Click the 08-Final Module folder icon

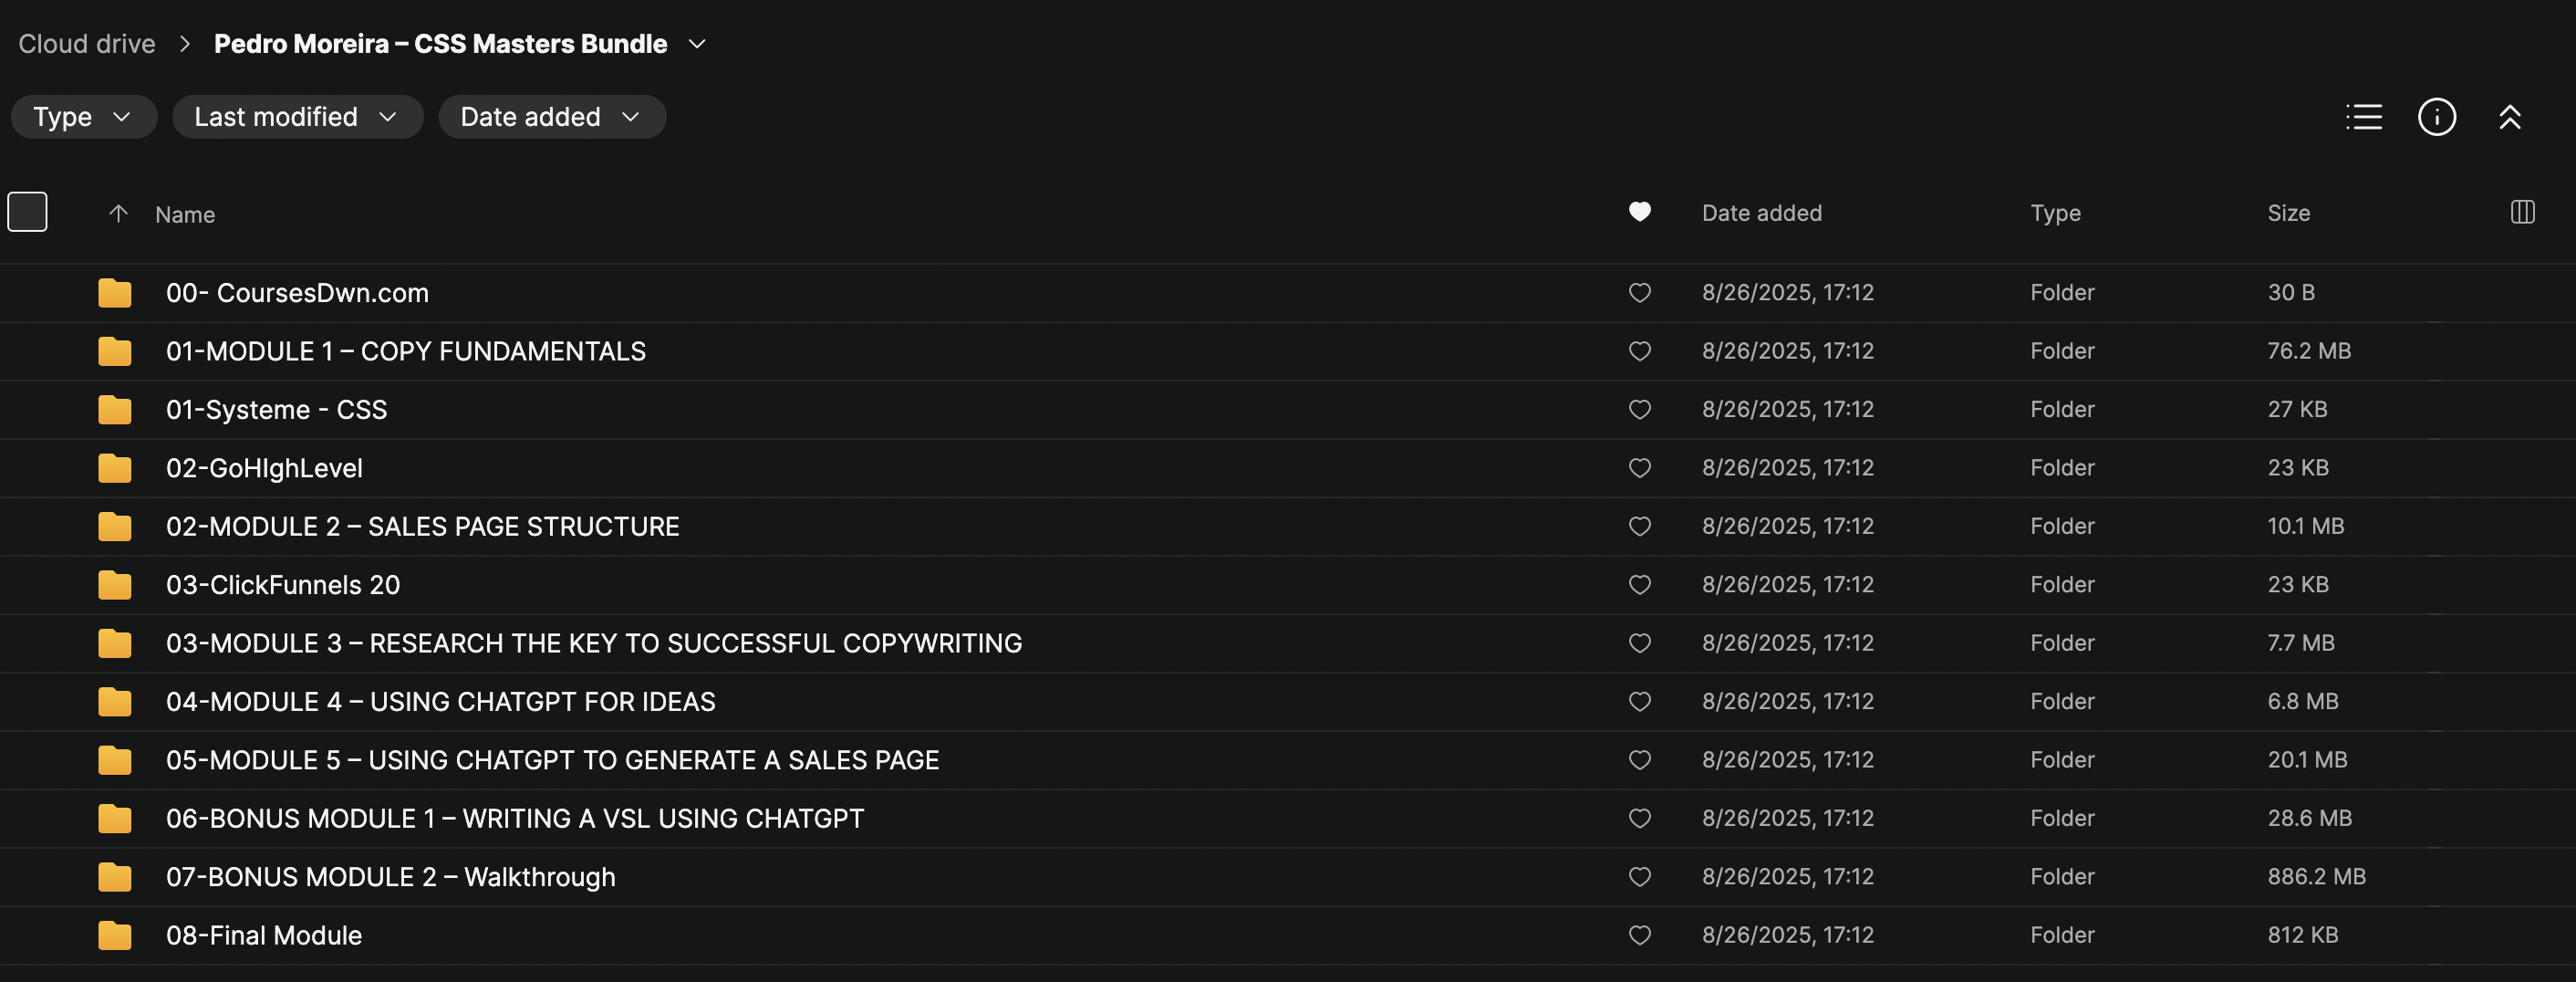115,935
